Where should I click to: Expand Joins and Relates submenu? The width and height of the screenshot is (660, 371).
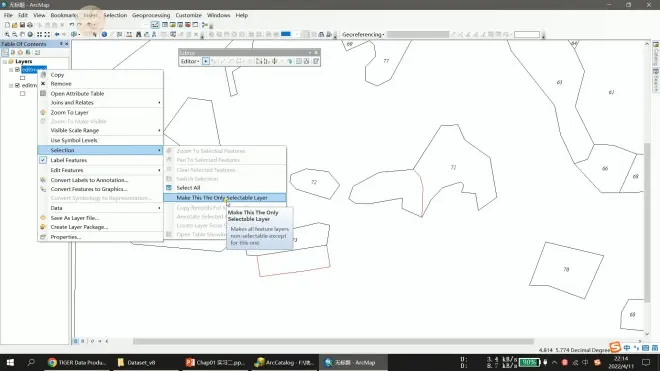(x=101, y=103)
